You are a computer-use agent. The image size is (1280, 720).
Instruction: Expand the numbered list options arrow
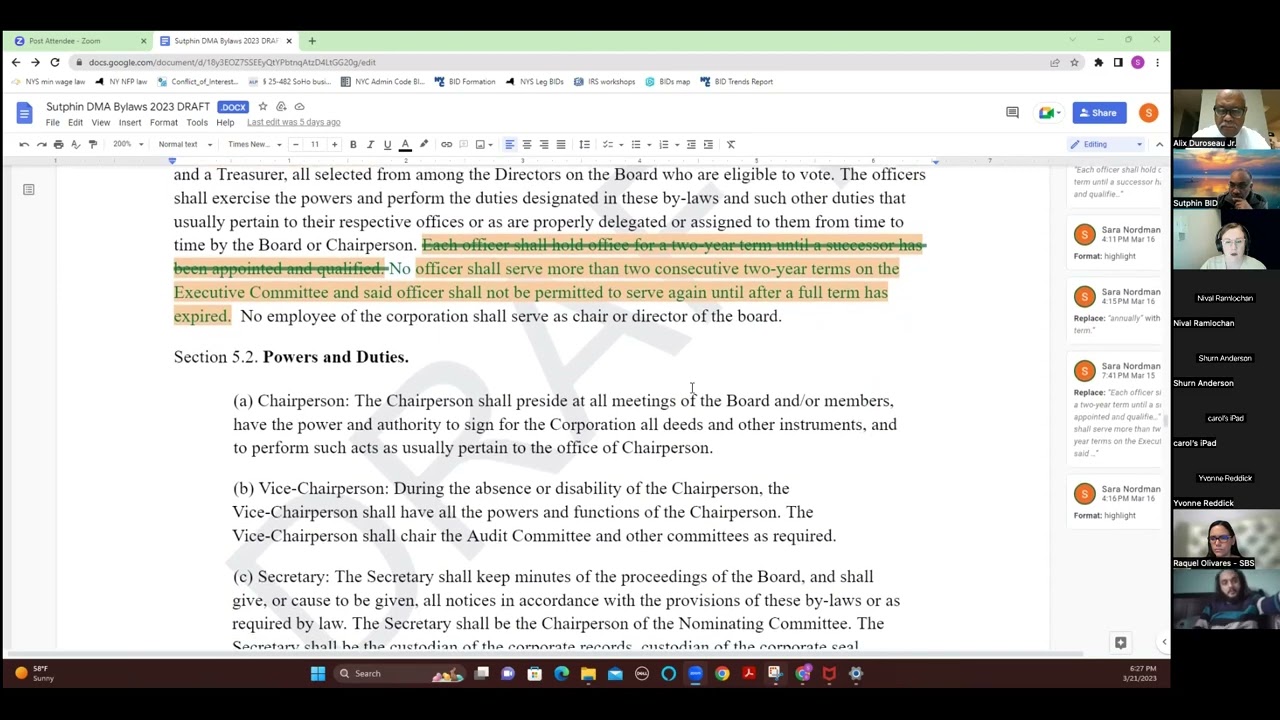[676, 144]
